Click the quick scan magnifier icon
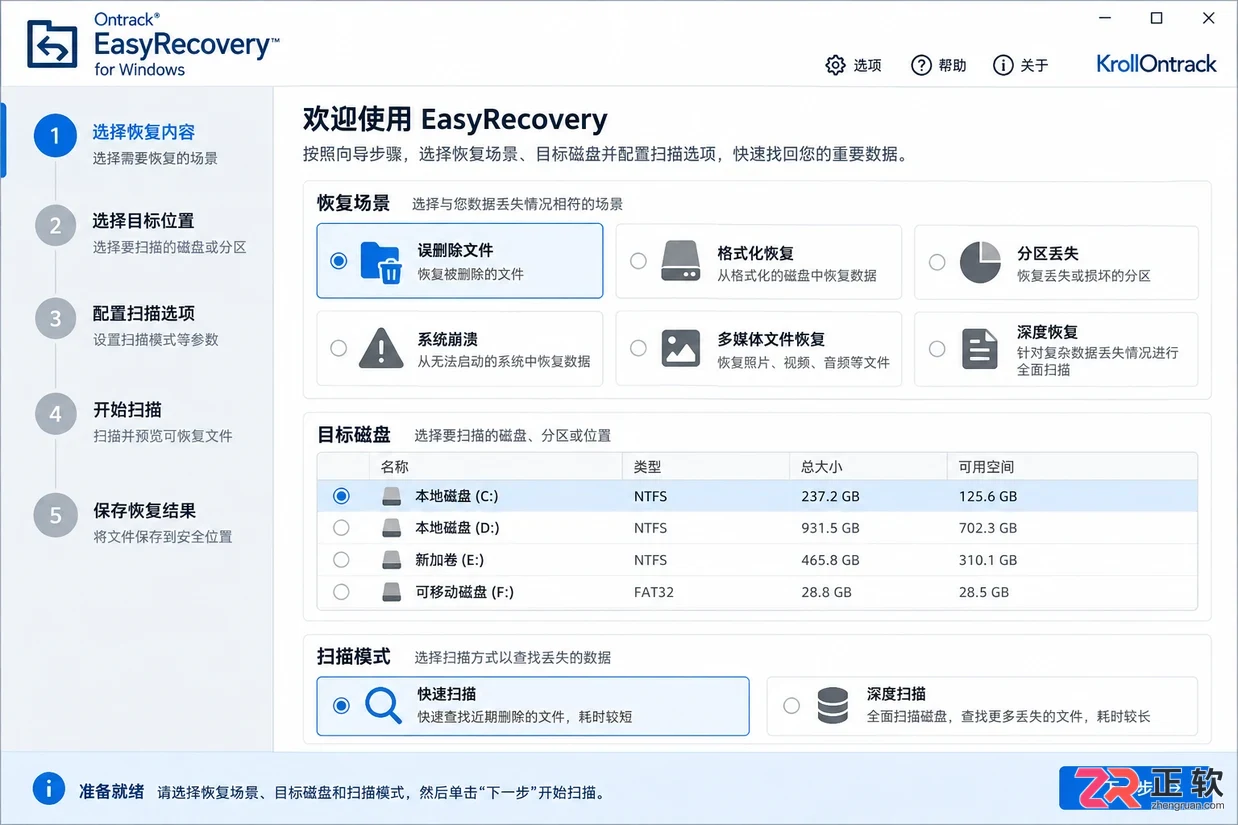The height and width of the screenshot is (825, 1238). [x=383, y=706]
